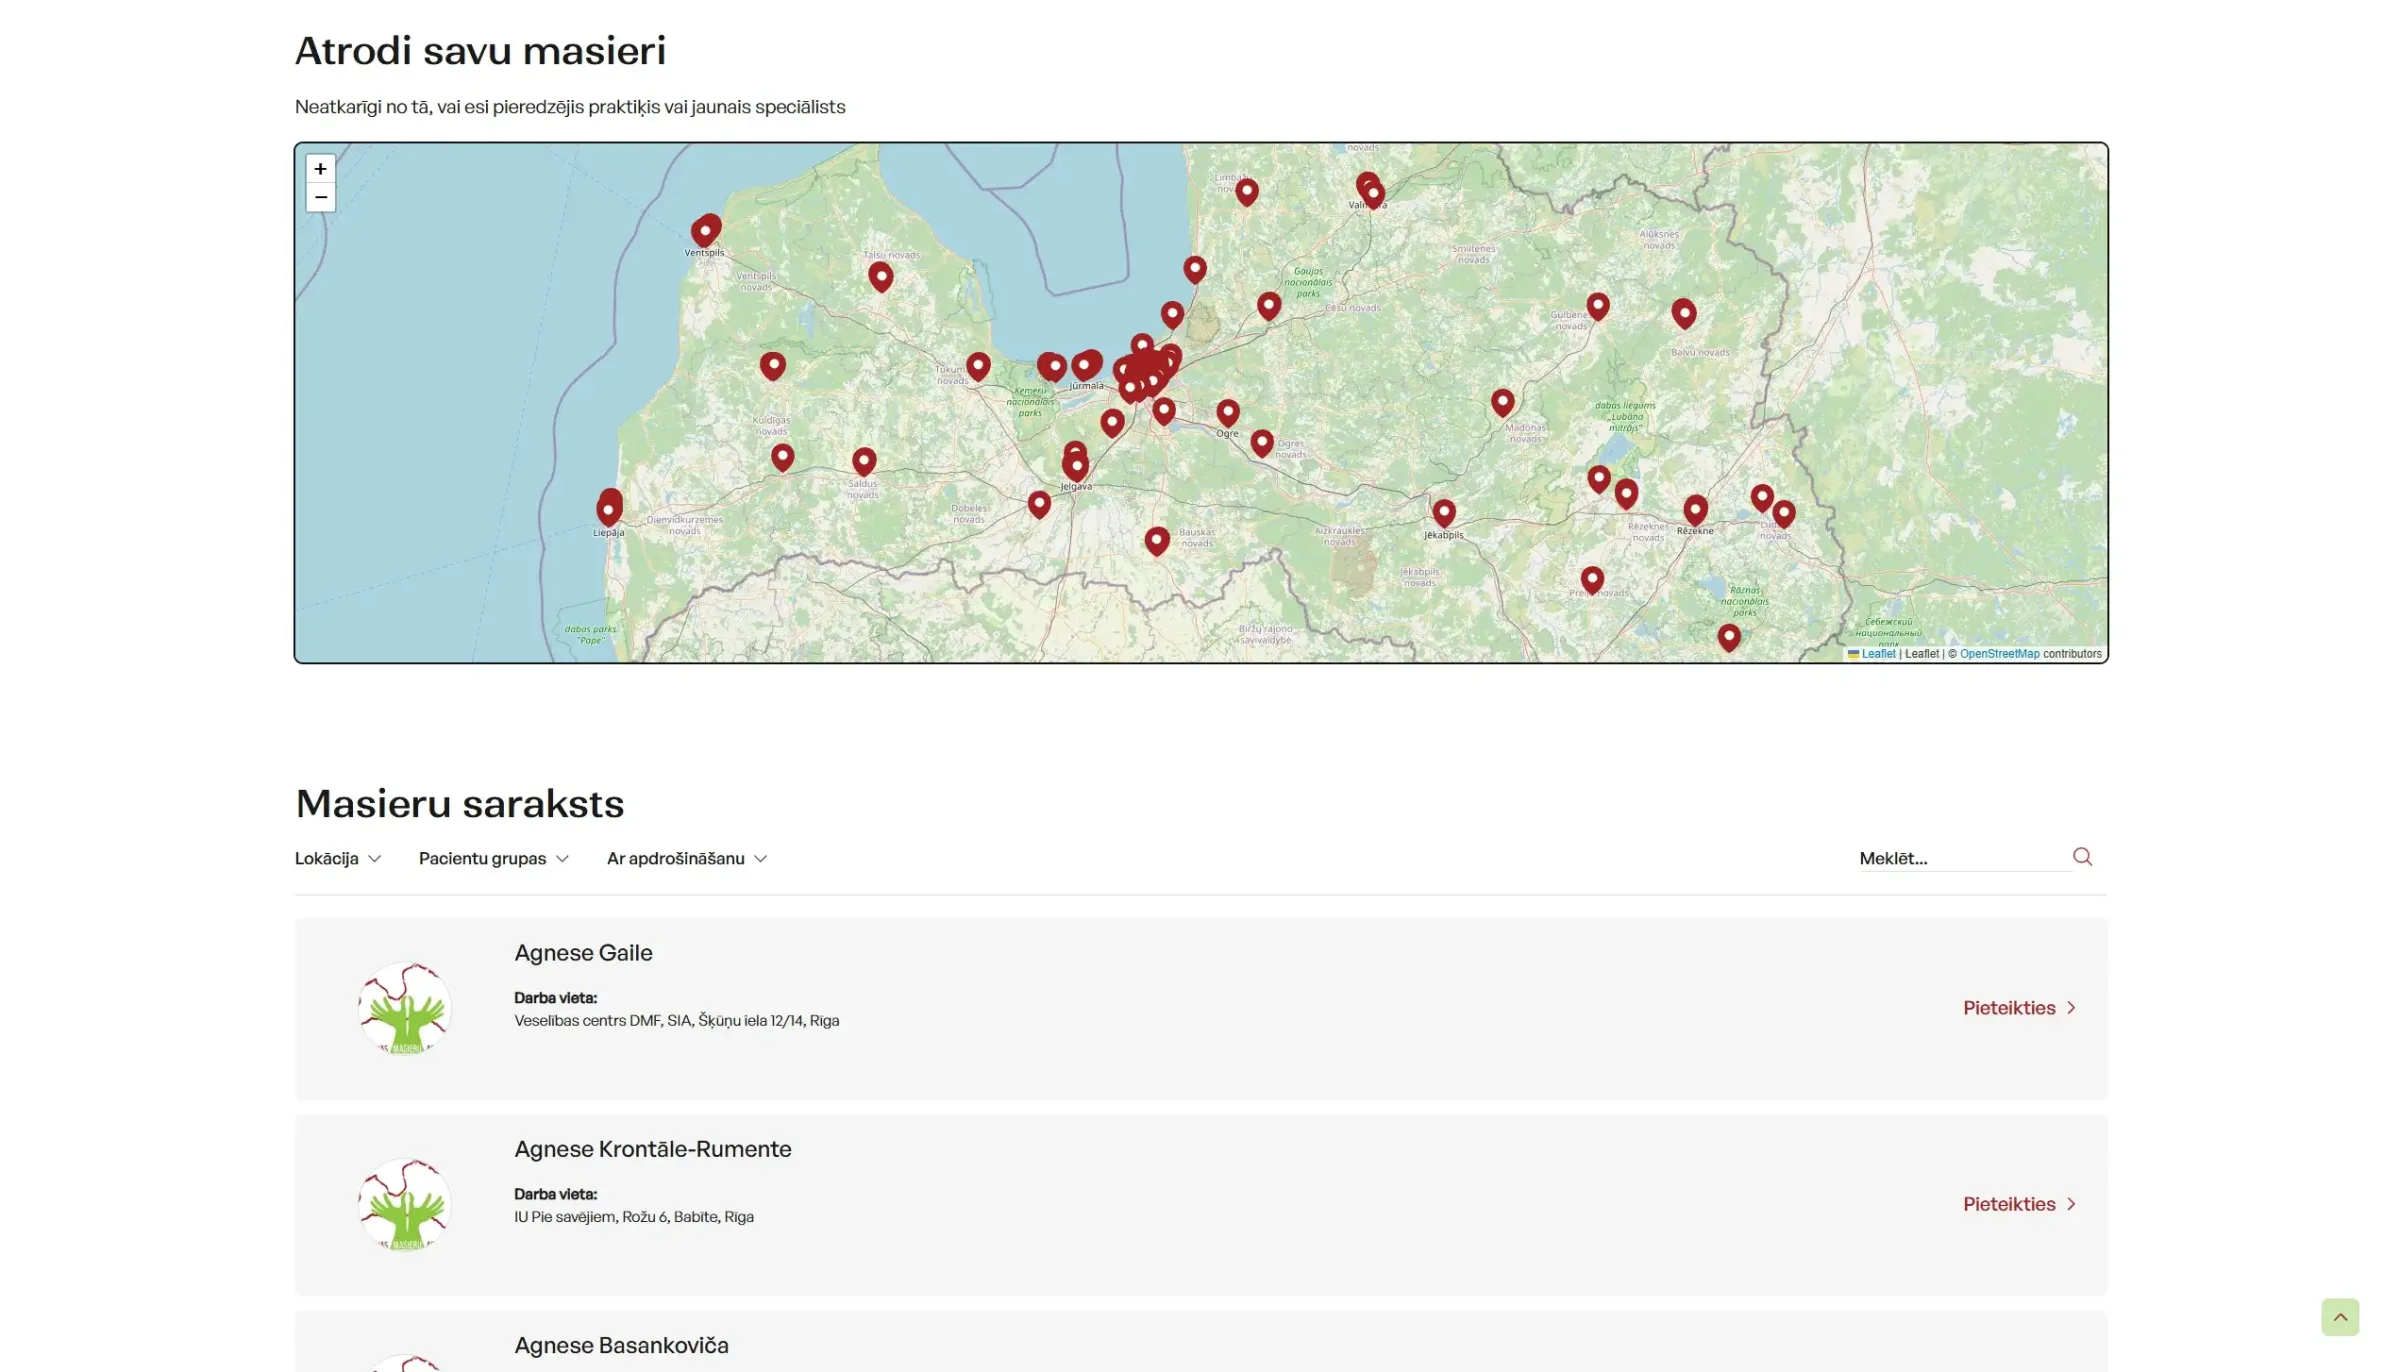Click Pieteikties for Agnese Krontāle-Rumente
Screen dimensions: 2400x1372
2020,1204
